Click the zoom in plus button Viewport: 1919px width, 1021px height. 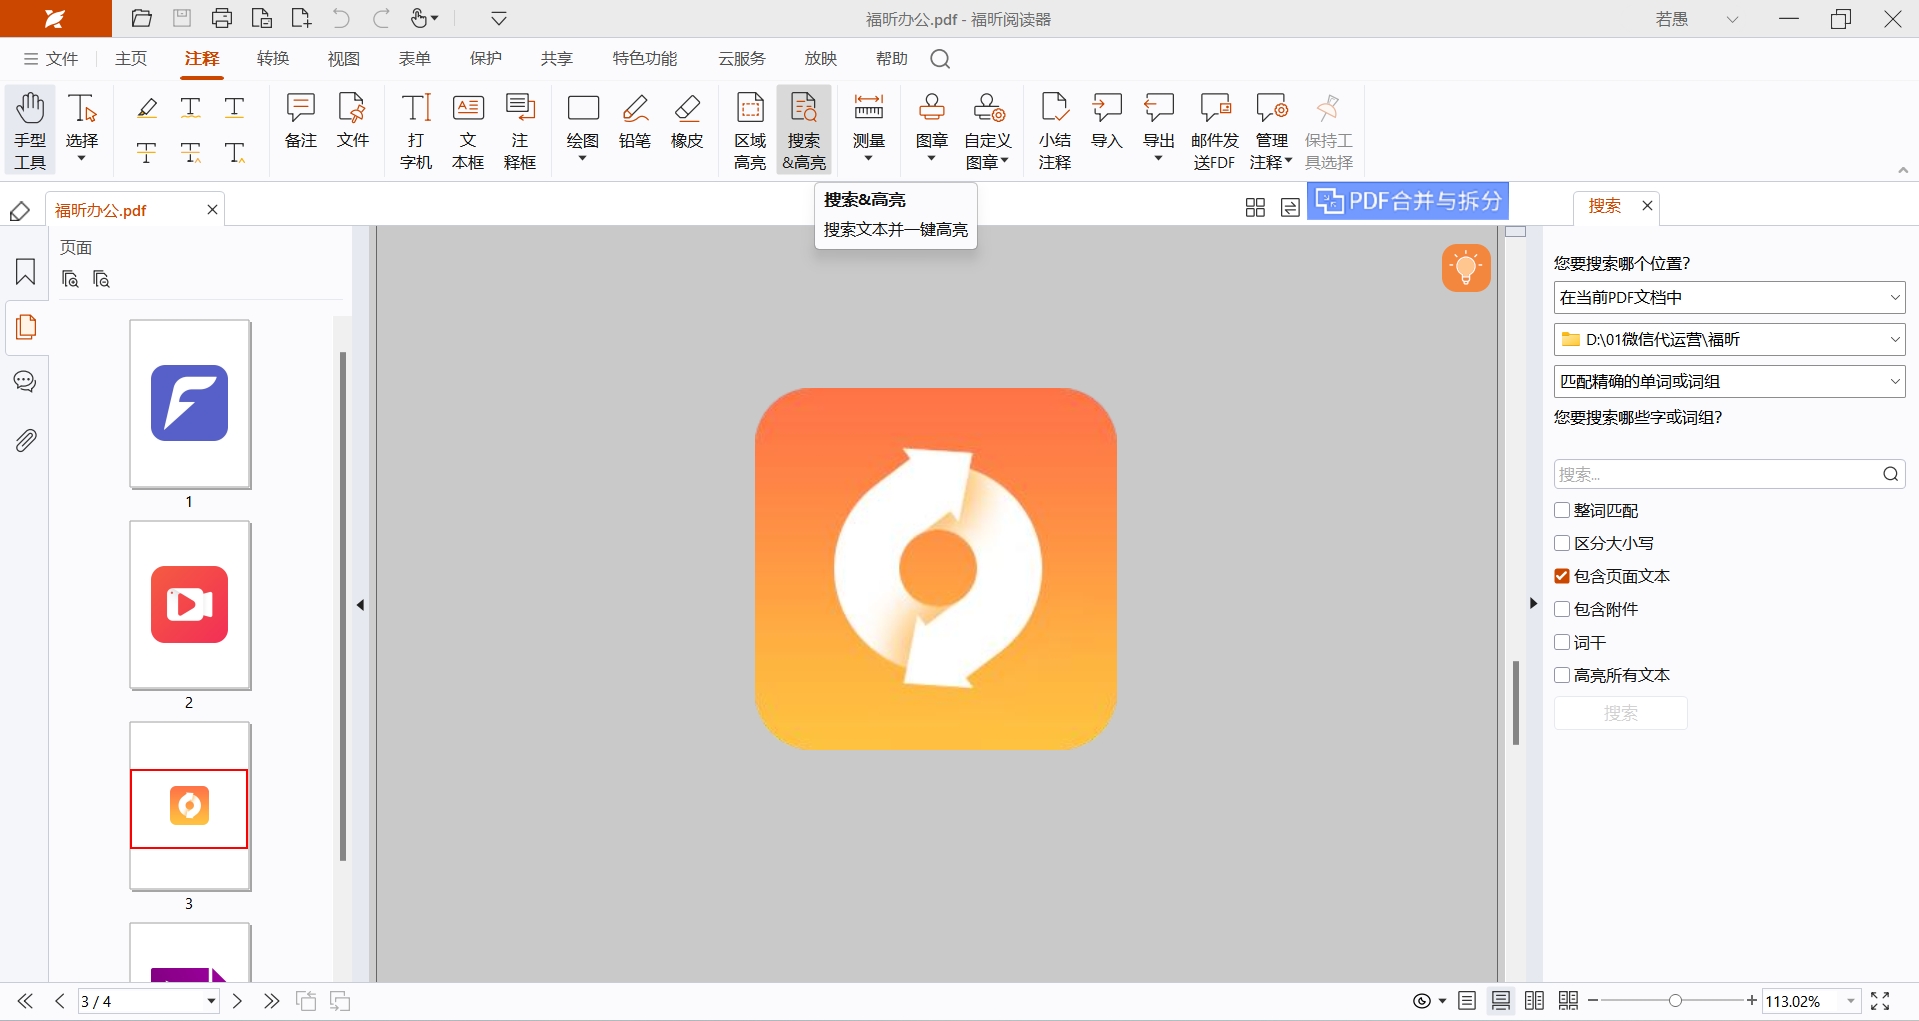(1752, 1001)
